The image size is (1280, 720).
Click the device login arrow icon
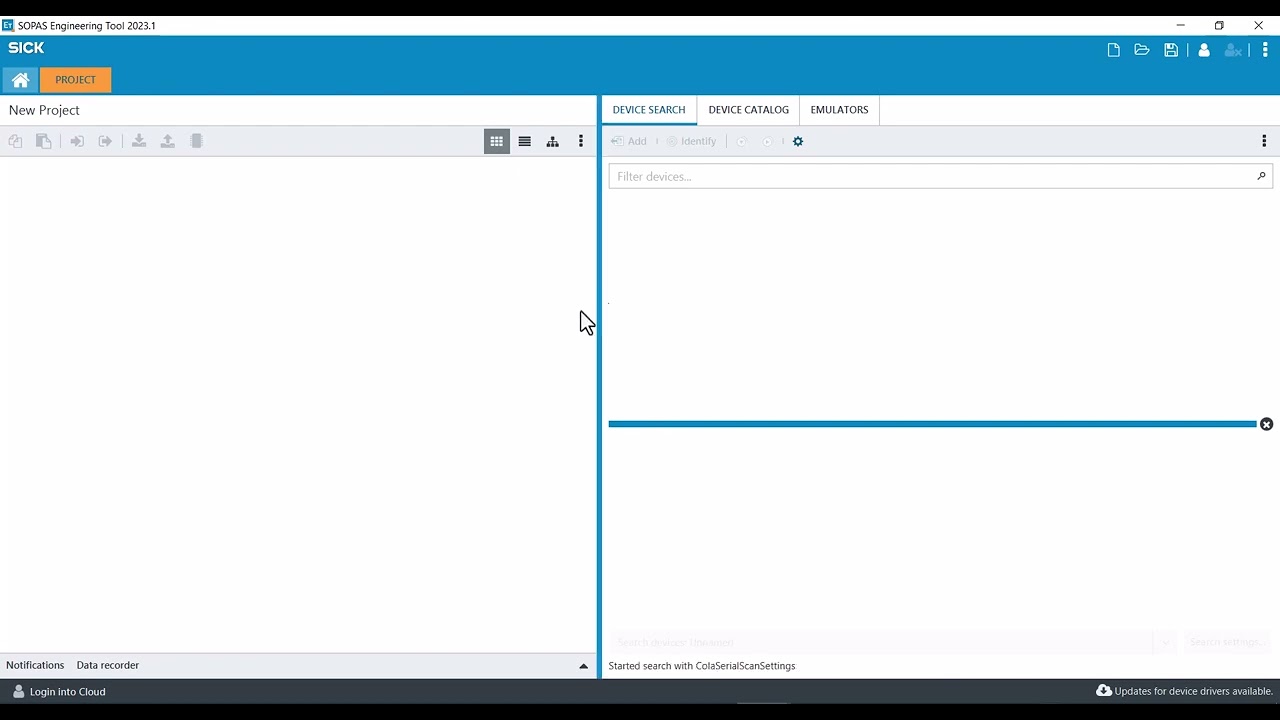77,141
